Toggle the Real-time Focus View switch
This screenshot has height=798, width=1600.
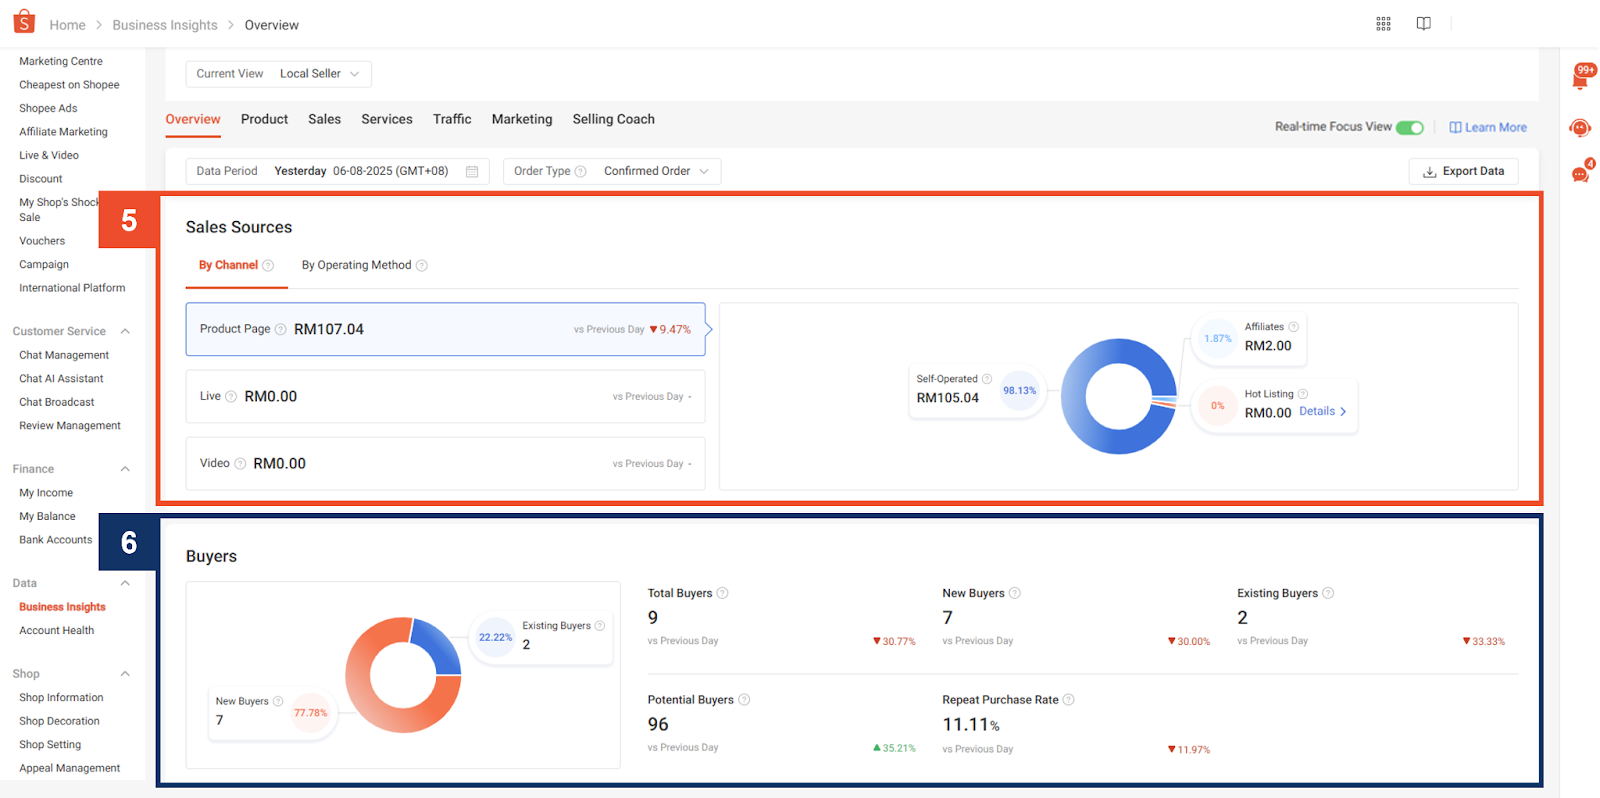click(1410, 127)
